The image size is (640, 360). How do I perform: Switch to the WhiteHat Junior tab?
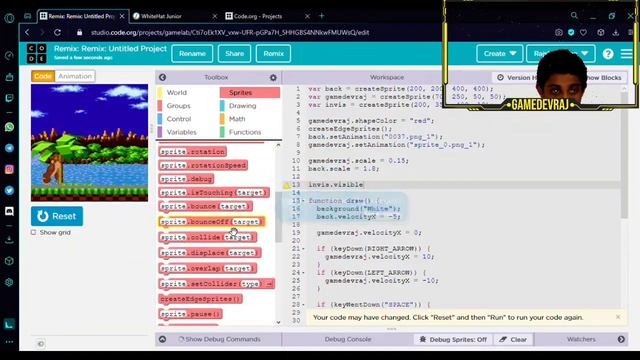tap(175, 16)
